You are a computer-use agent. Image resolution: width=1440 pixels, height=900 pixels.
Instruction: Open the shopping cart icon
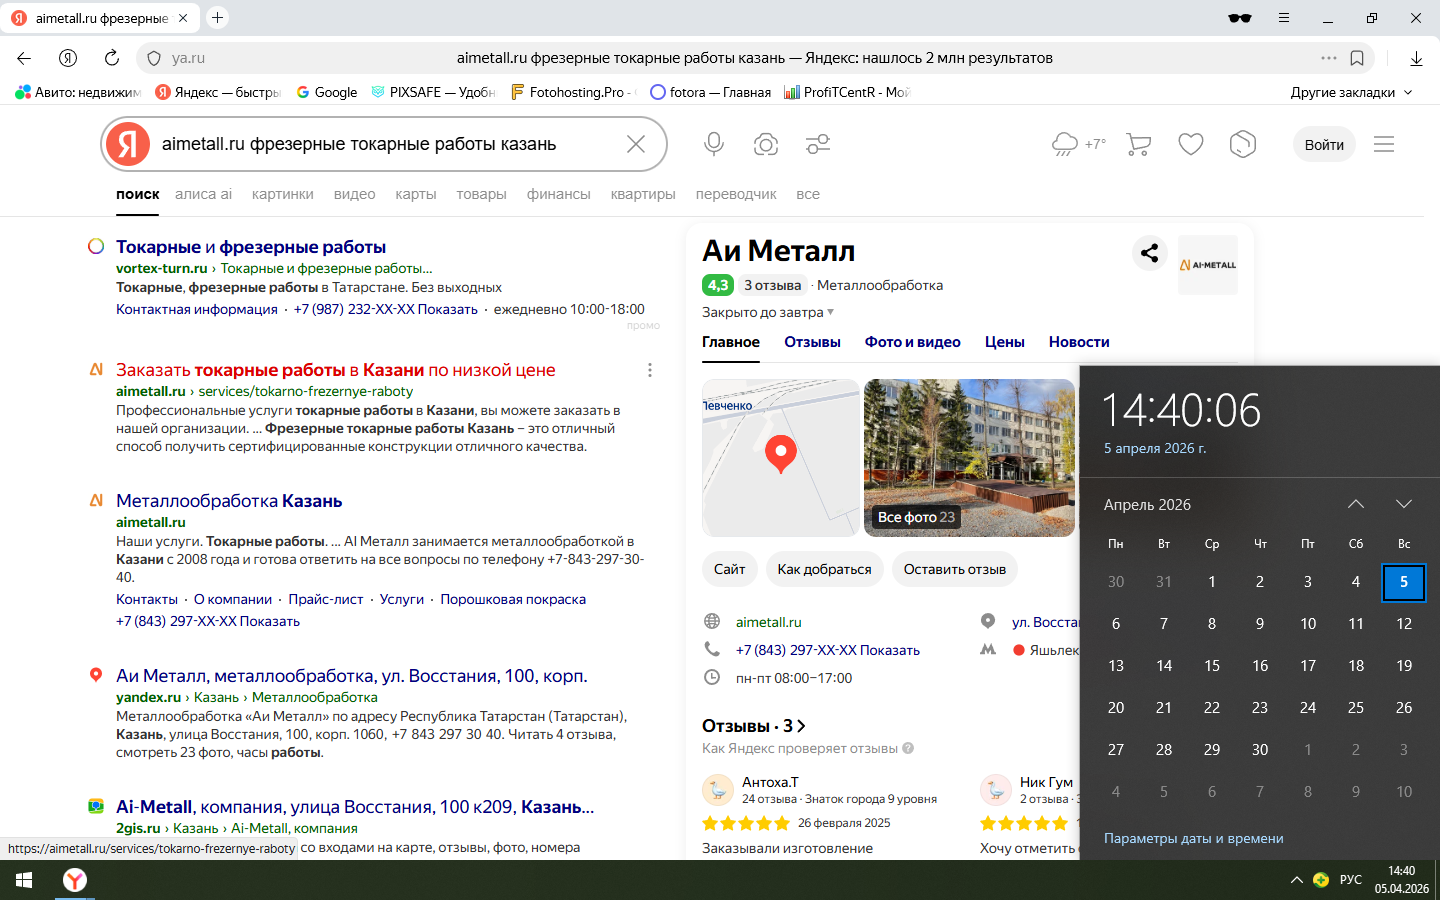coord(1138,144)
